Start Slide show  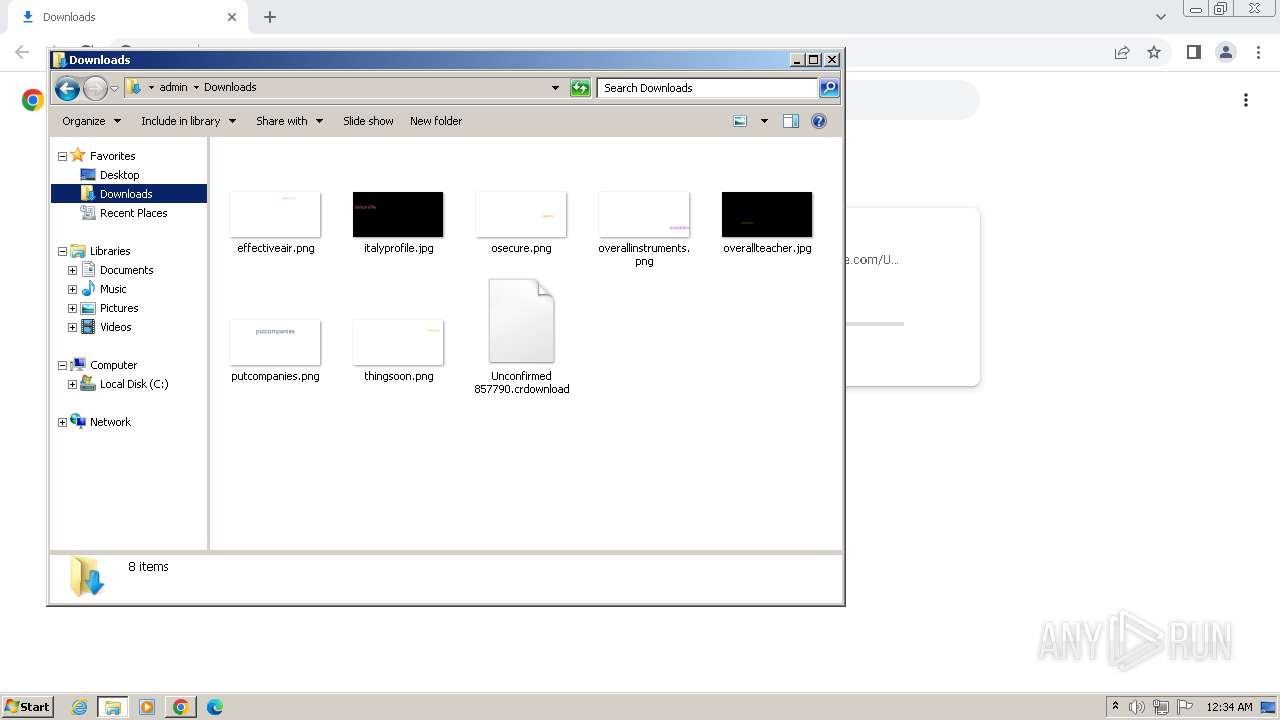pos(368,121)
